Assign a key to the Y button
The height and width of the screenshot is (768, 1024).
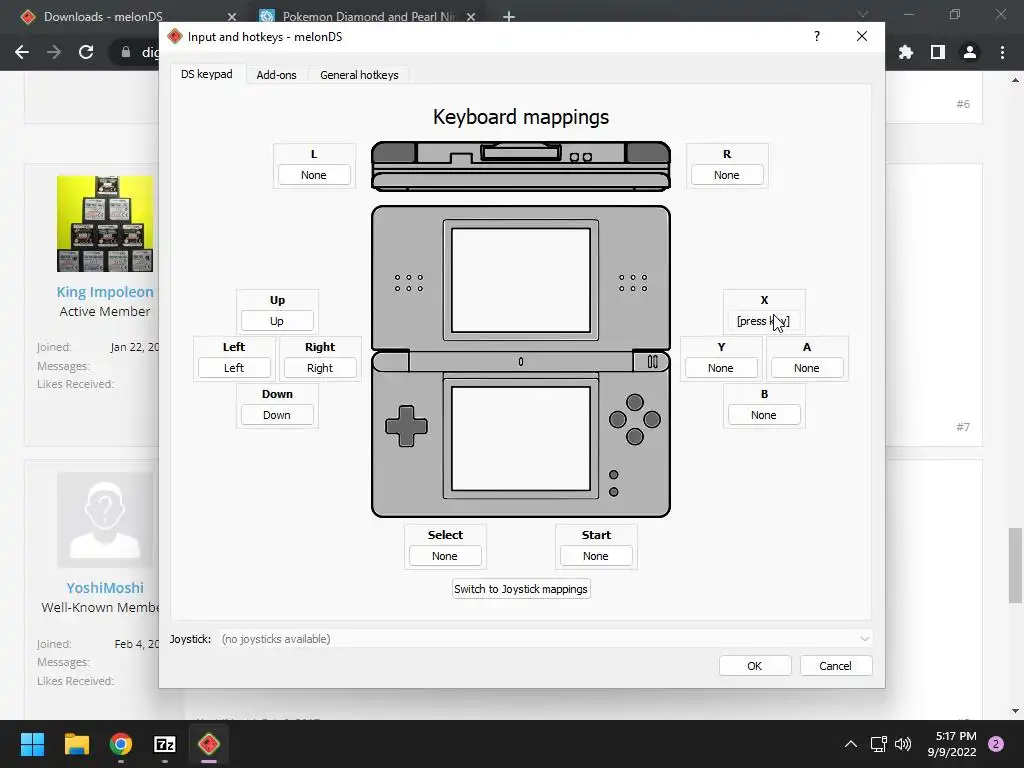[x=721, y=368]
